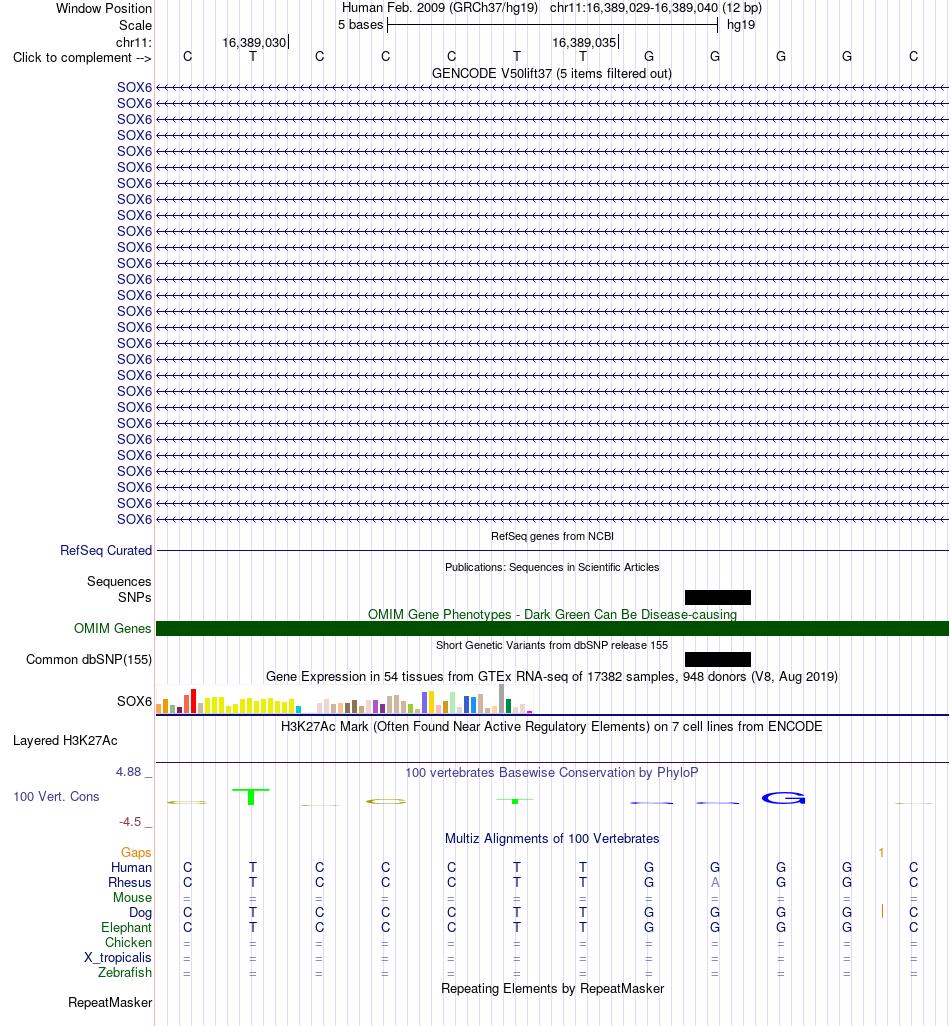Click the SOX6 label beside GTEx bar chart
This screenshot has height=1026, width=950.
[x=134, y=701]
